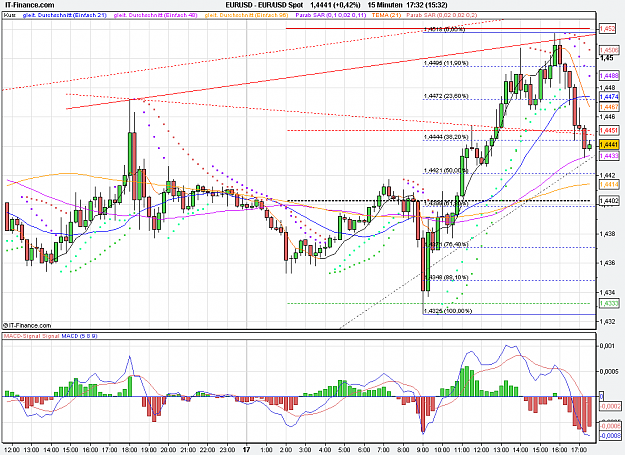This screenshot has height=455, width=625.
Task: Click the 0,001 MACD axis label
Action: tap(607, 345)
